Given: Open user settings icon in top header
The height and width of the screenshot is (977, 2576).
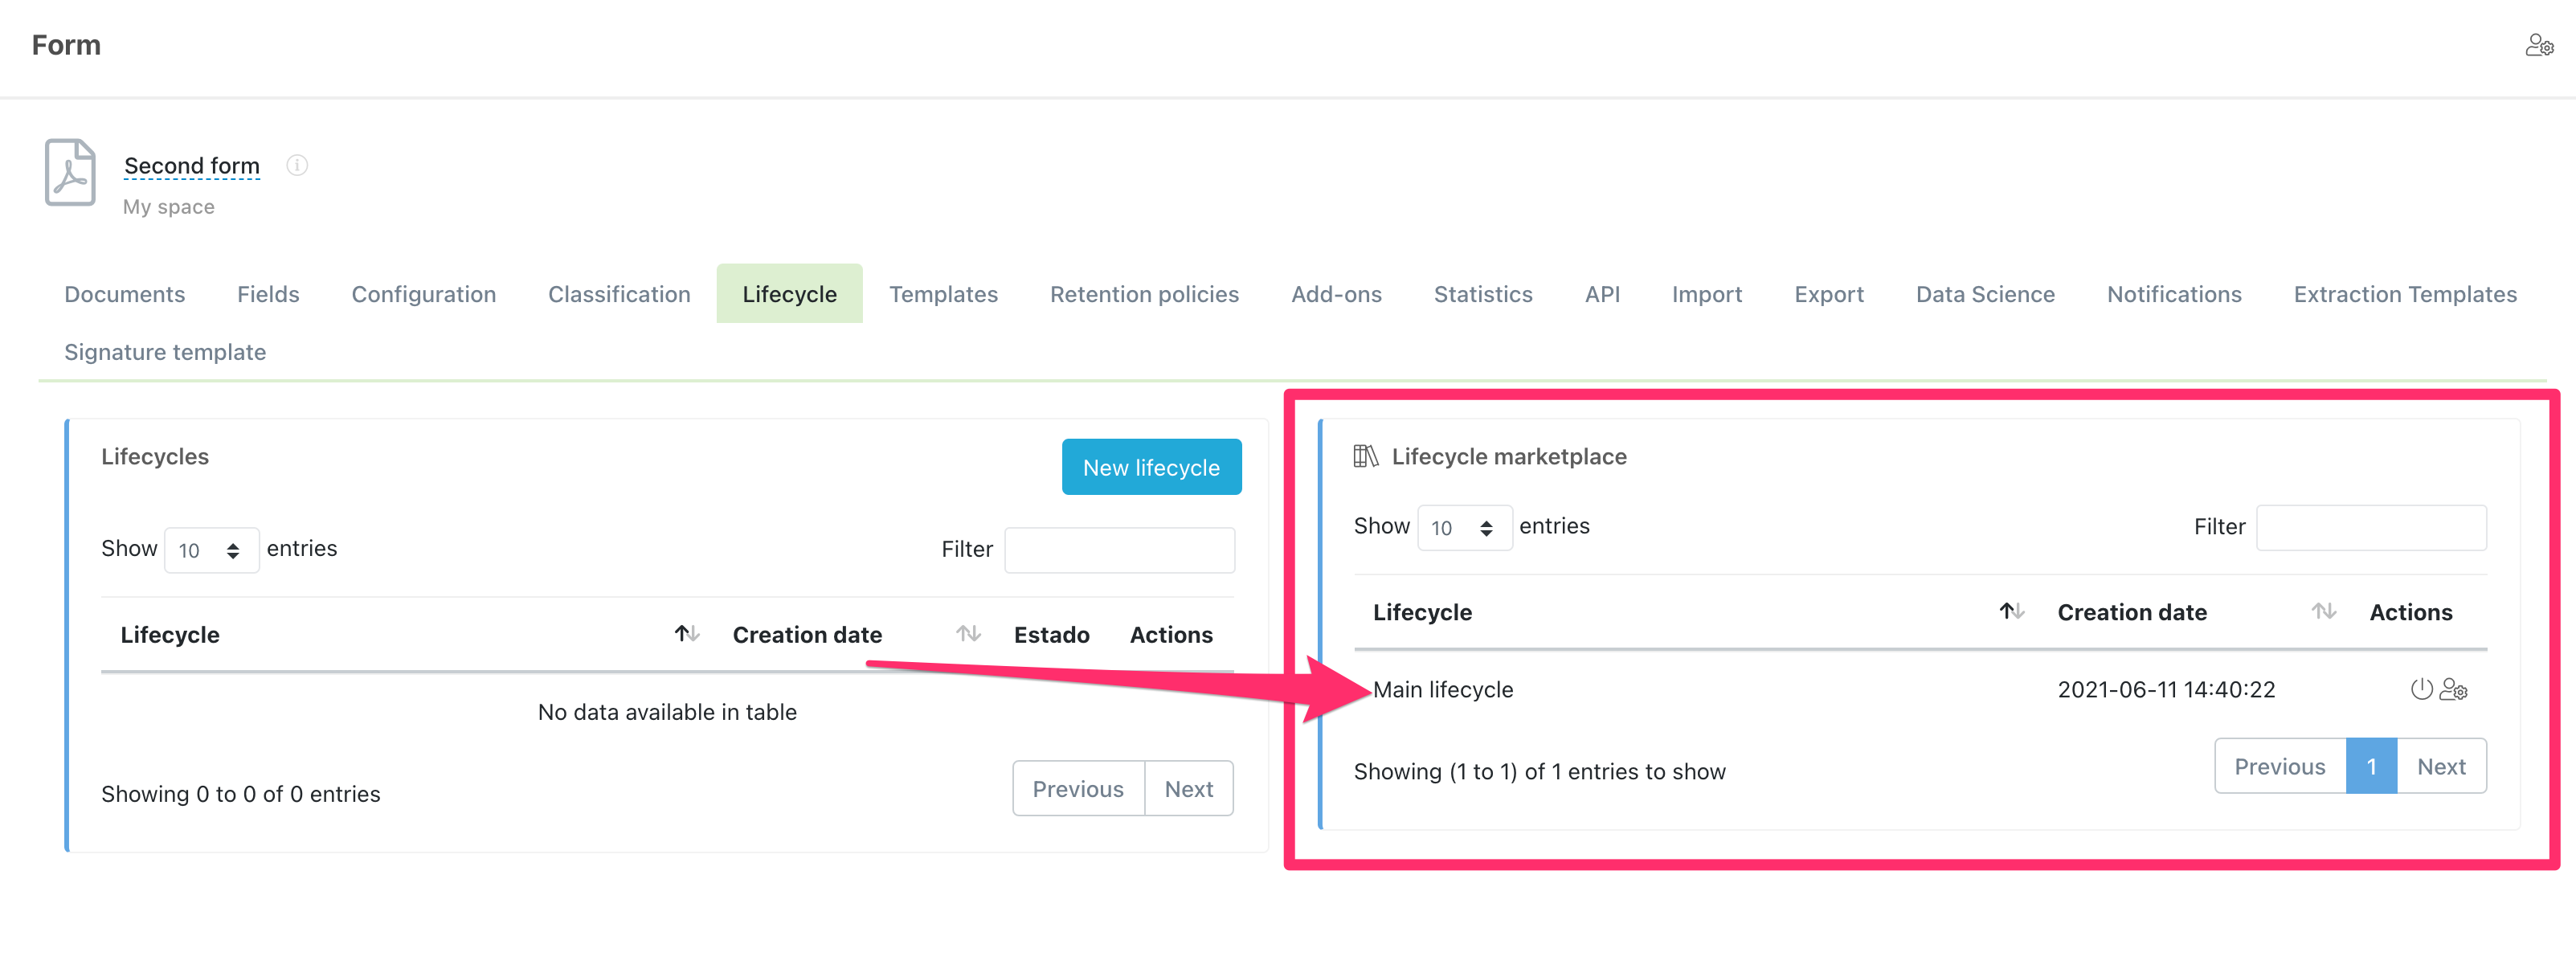Looking at the screenshot, I should [x=2539, y=46].
